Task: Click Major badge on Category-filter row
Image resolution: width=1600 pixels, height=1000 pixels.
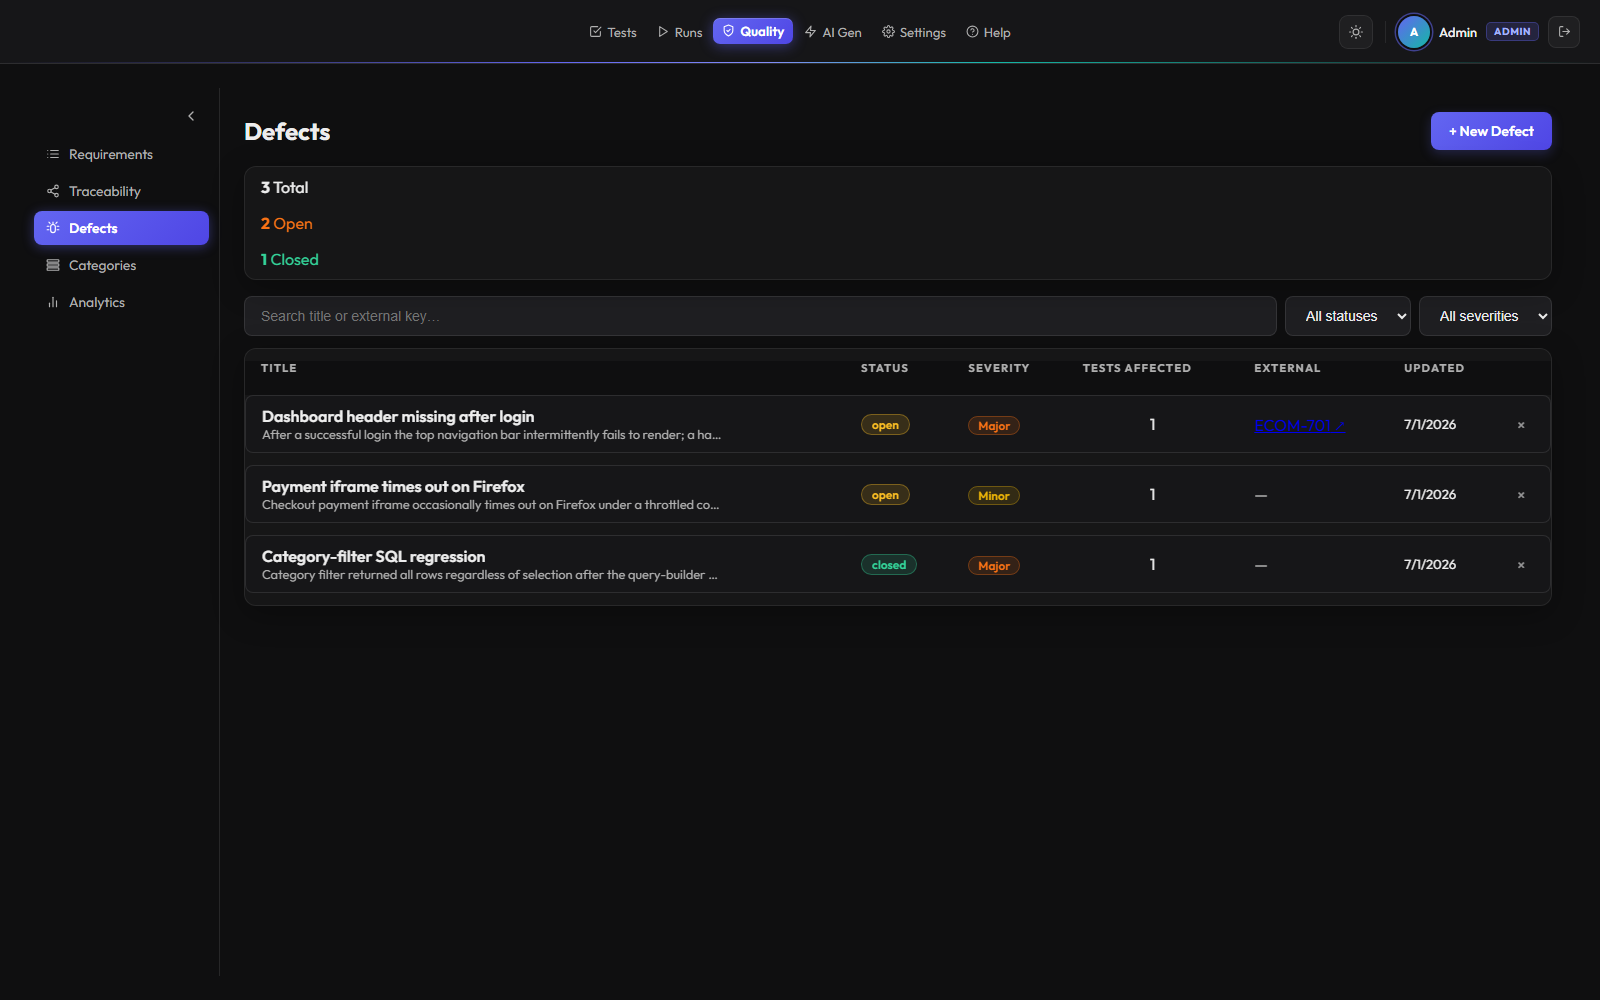Action: pyautogui.click(x=994, y=566)
